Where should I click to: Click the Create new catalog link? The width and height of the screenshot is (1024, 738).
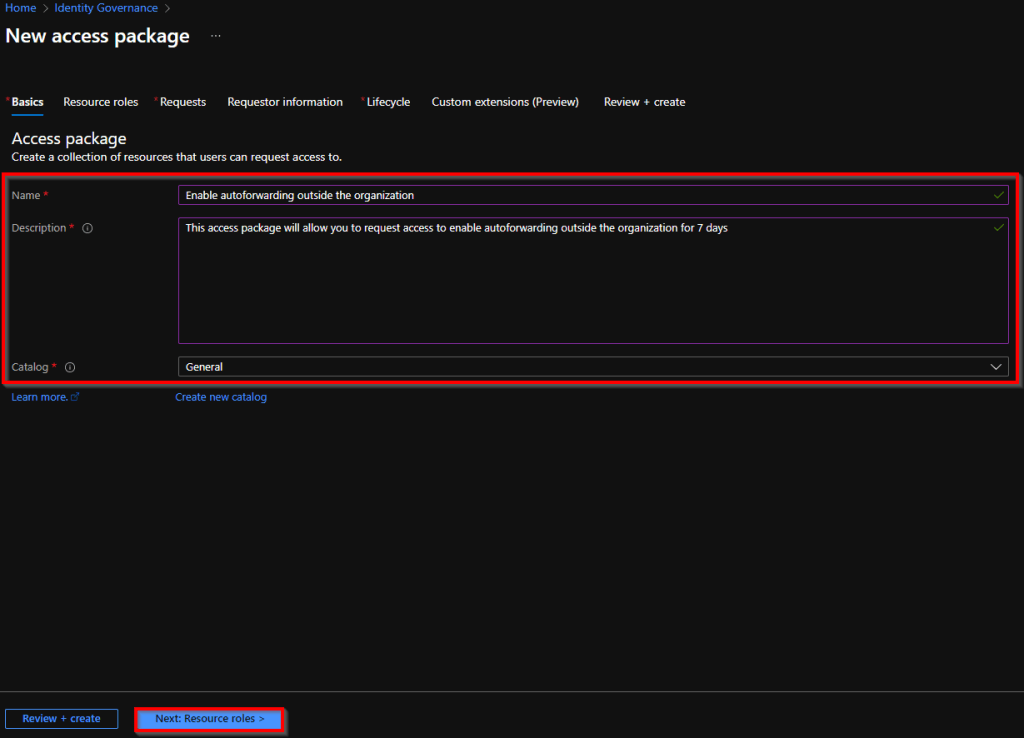tap(221, 397)
